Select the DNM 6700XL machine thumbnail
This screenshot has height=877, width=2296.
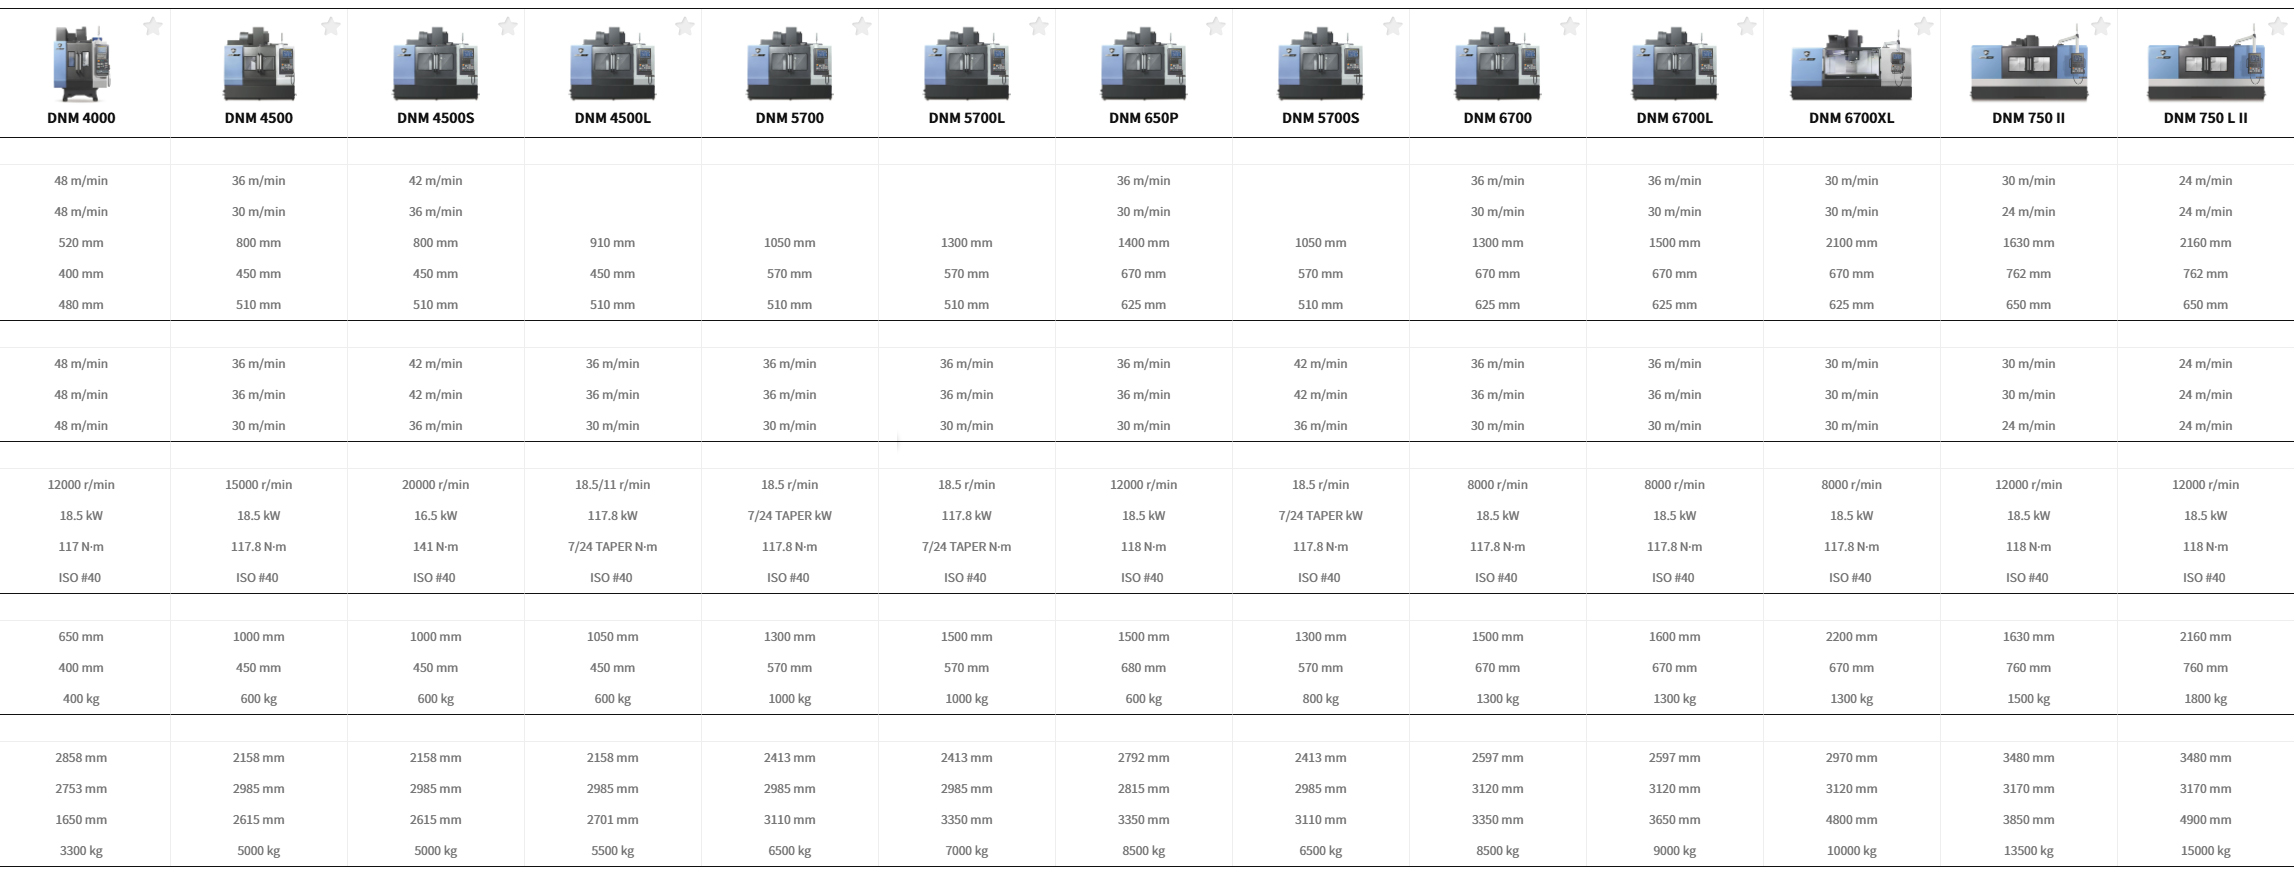click(1852, 66)
